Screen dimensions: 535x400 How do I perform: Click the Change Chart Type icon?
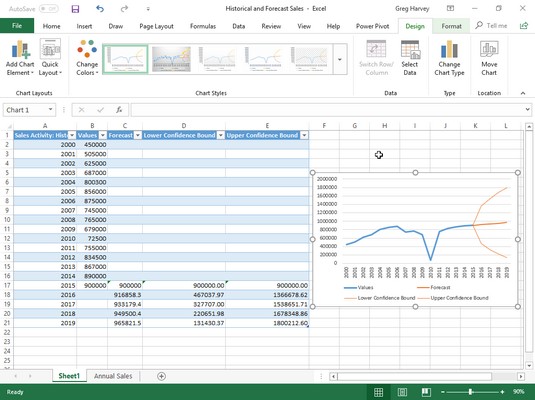[x=449, y=58]
